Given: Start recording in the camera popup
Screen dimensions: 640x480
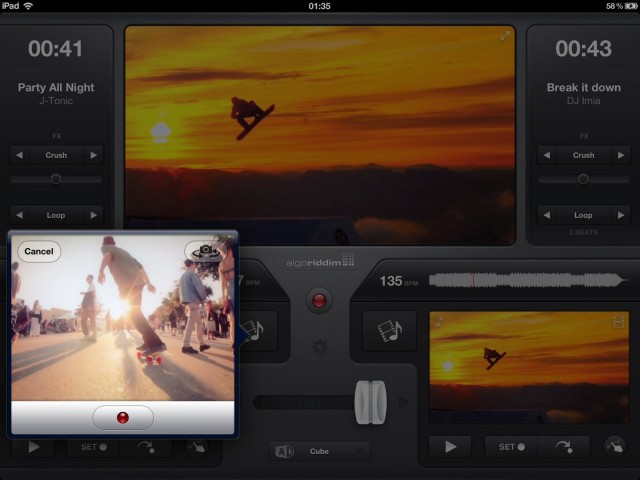Looking at the screenshot, I should tap(122, 417).
